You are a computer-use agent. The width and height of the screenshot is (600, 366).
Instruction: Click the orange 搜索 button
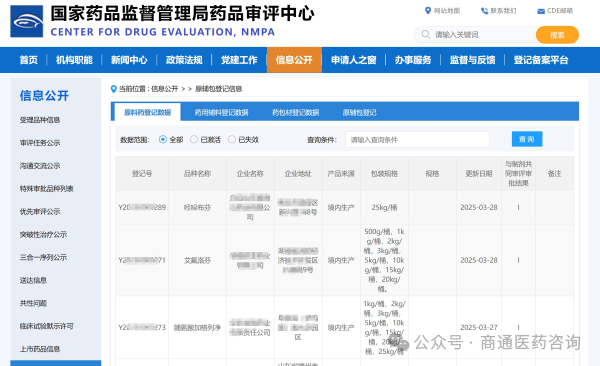557,35
